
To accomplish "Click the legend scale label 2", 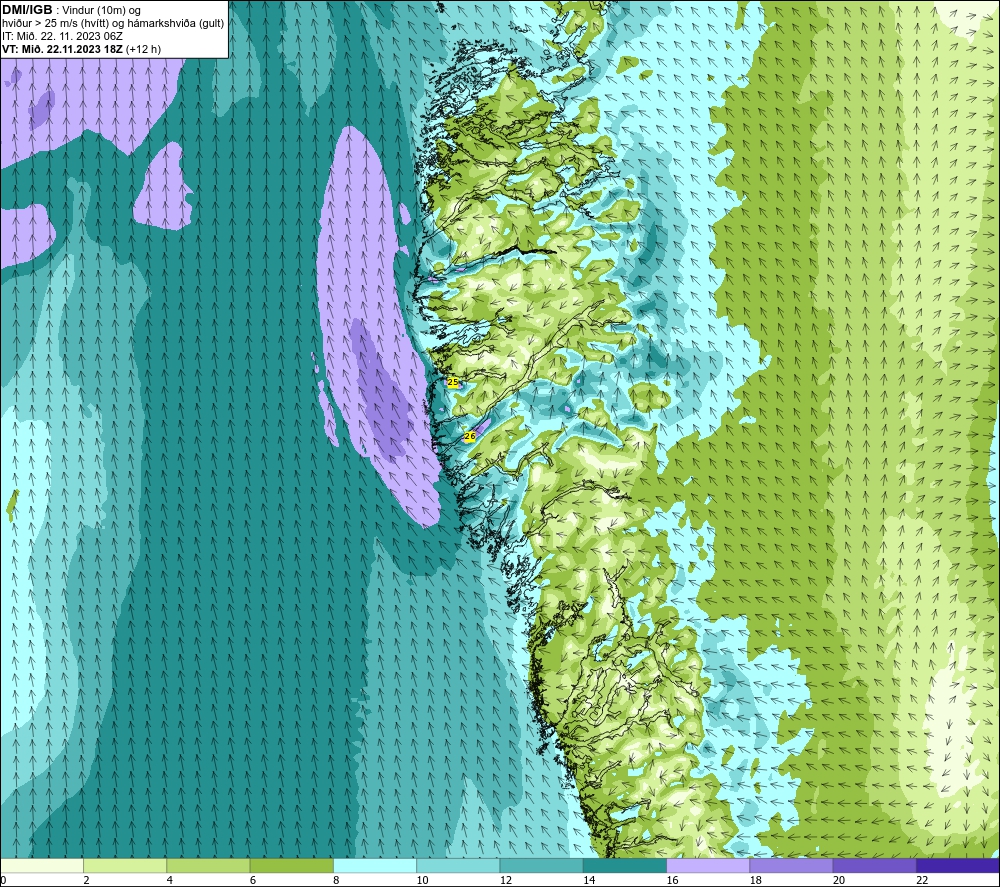I will [x=86, y=880].
